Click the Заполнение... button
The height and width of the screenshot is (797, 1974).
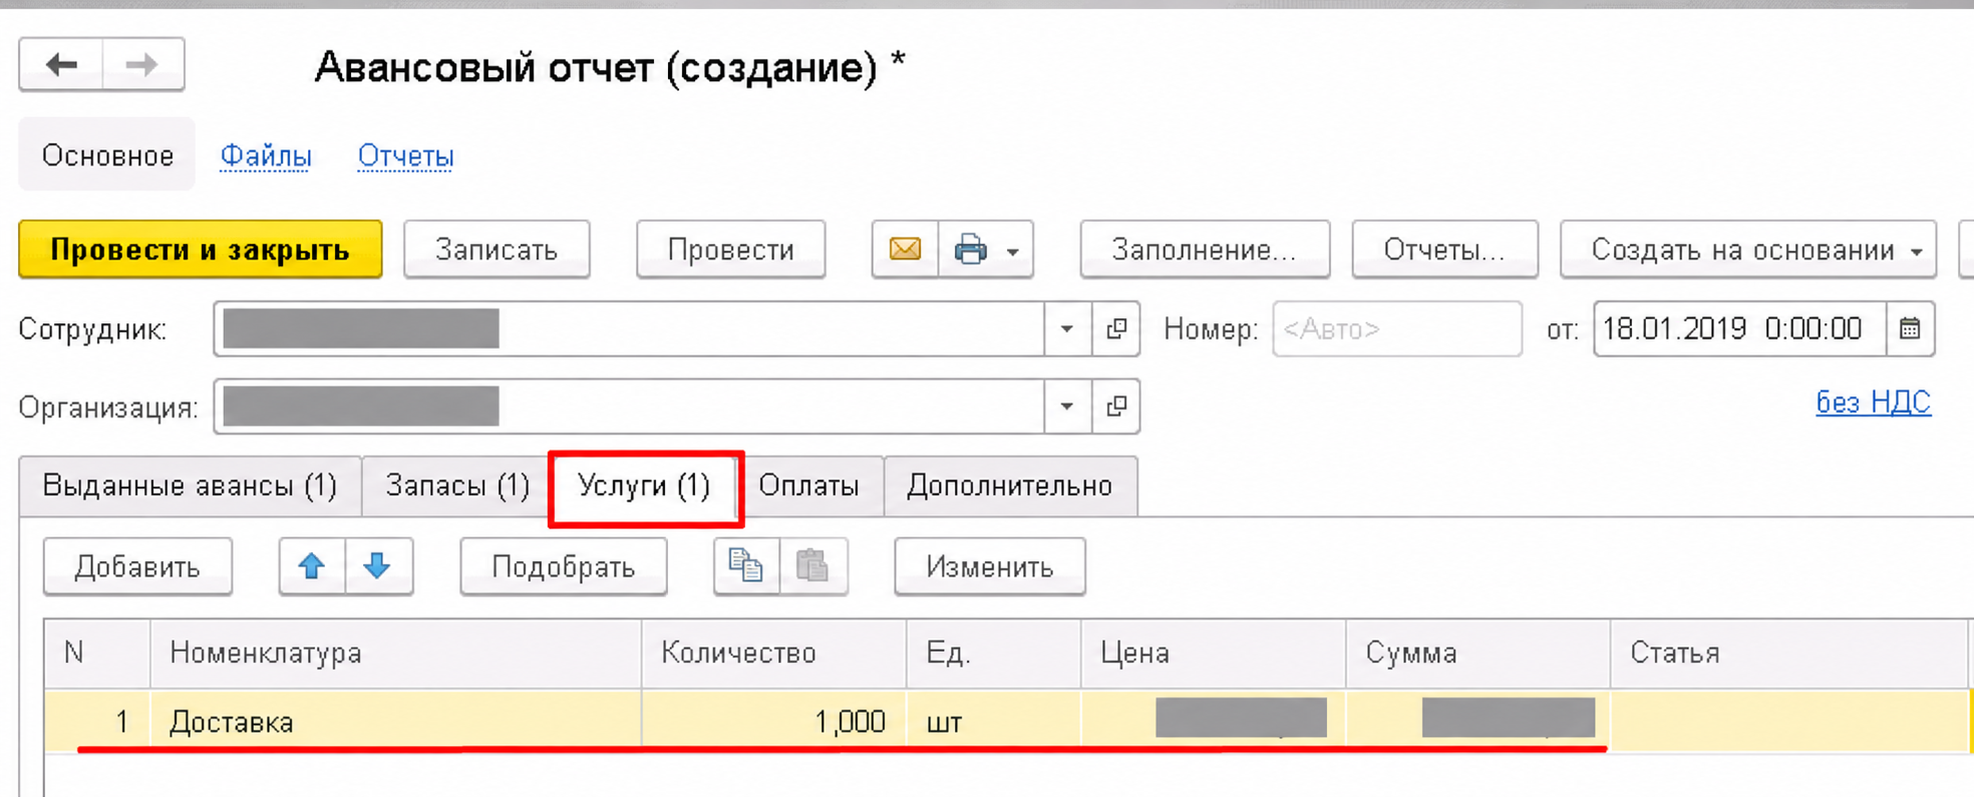(1205, 249)
